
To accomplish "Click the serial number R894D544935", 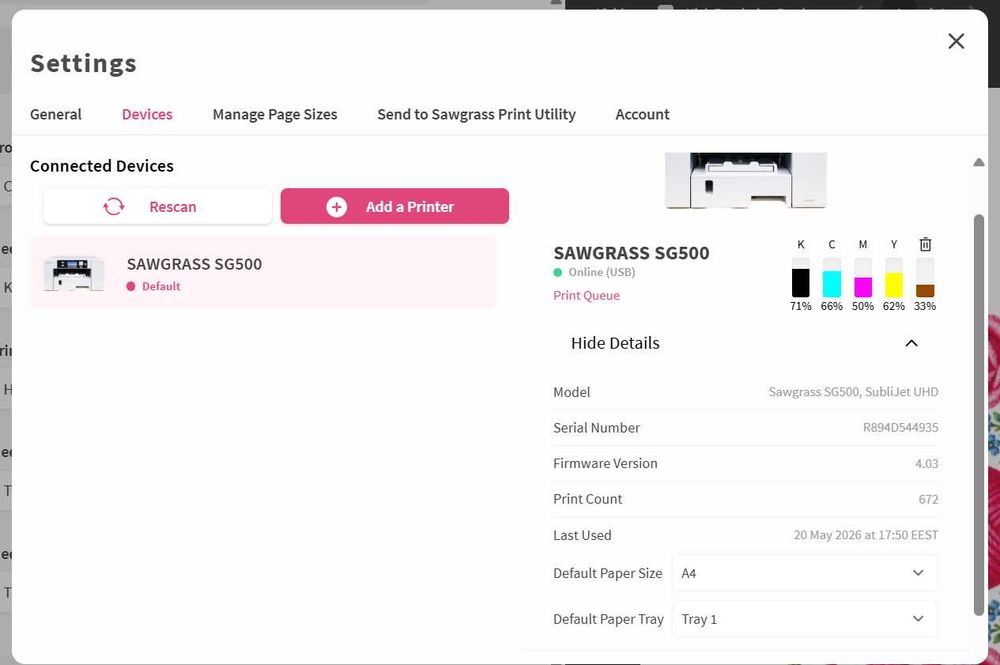I will 901,427.
